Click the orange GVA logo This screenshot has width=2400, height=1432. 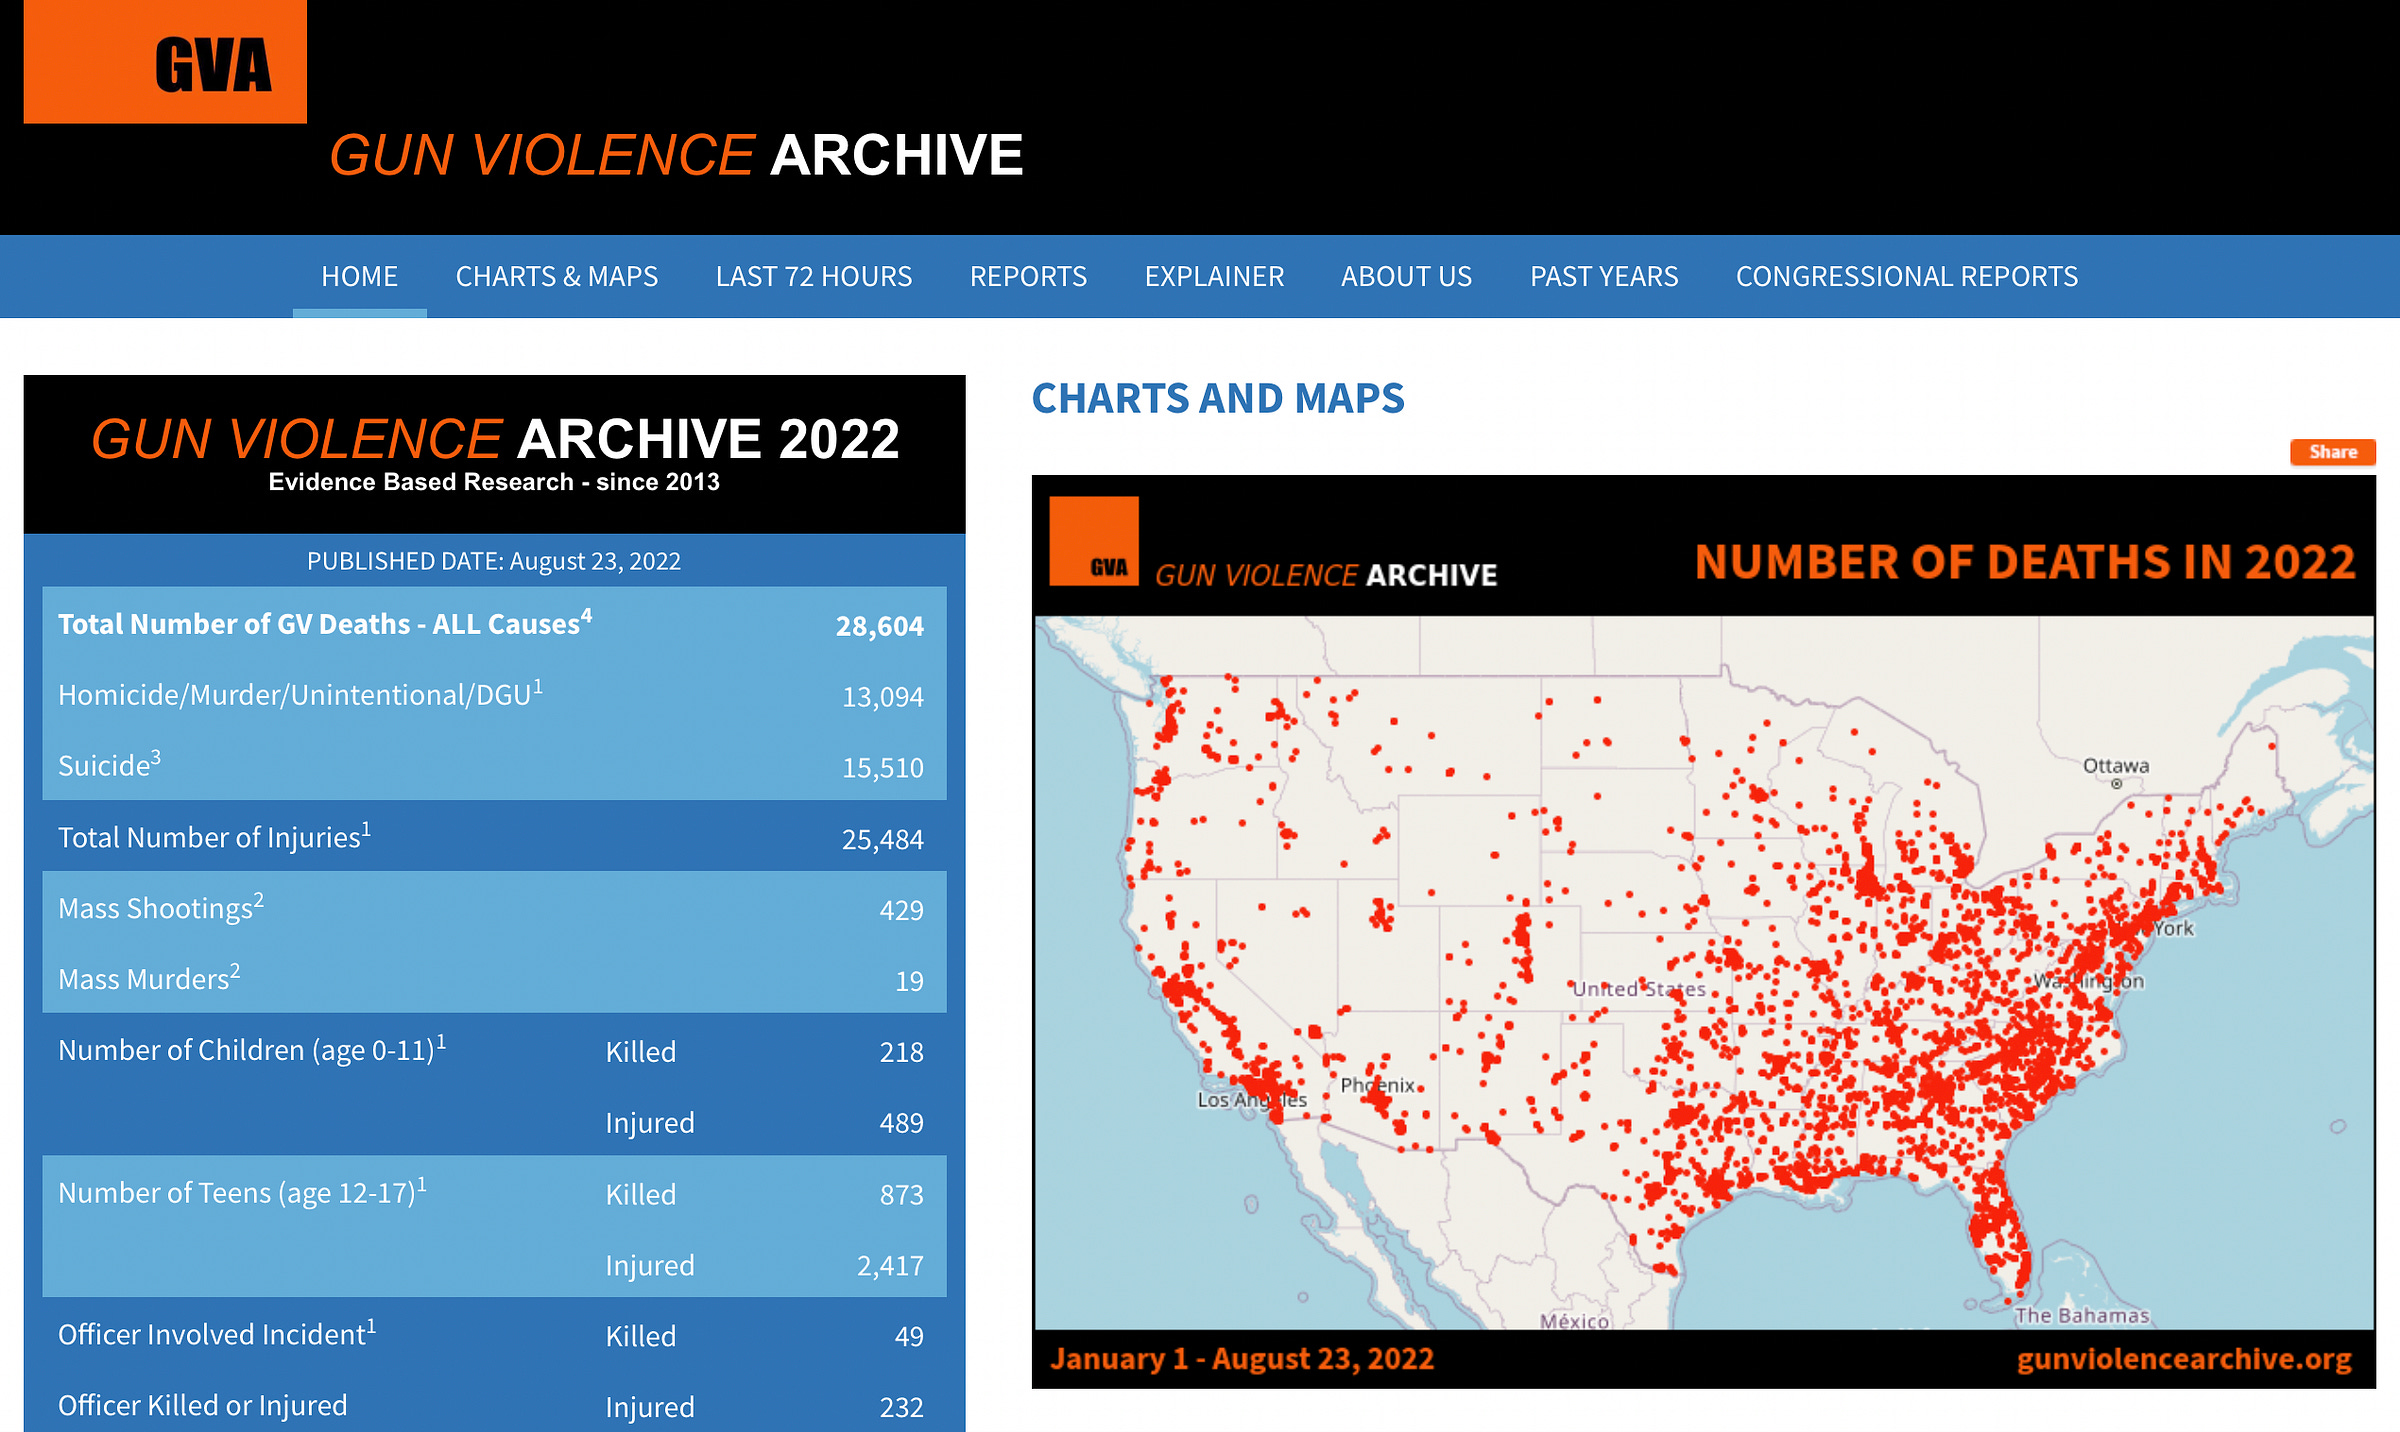(x=165, y=61)
